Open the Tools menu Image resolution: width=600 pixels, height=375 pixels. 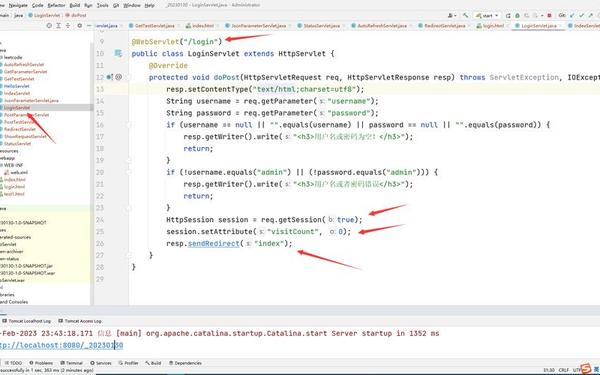(x=103, y=5)
